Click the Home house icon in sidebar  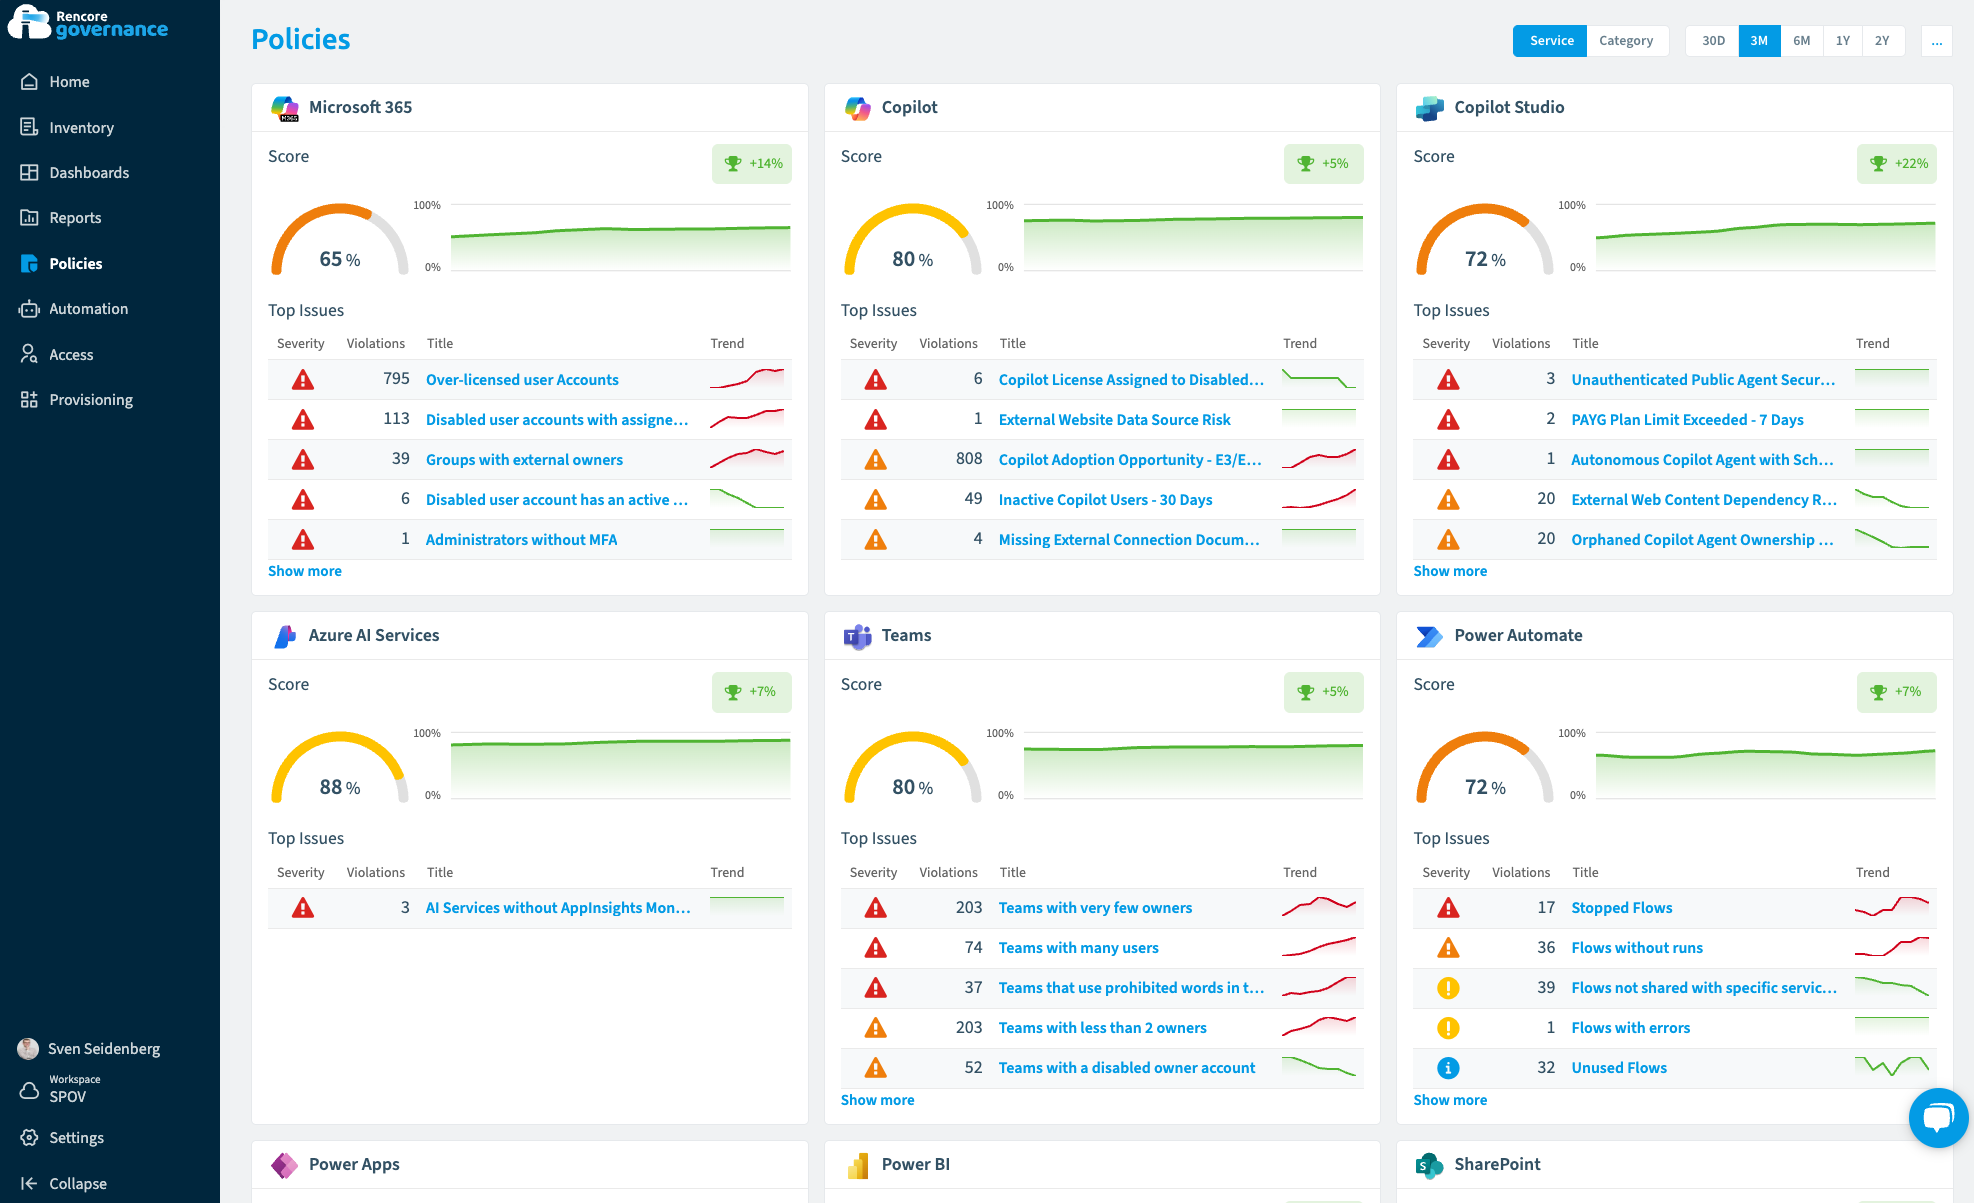30,82
